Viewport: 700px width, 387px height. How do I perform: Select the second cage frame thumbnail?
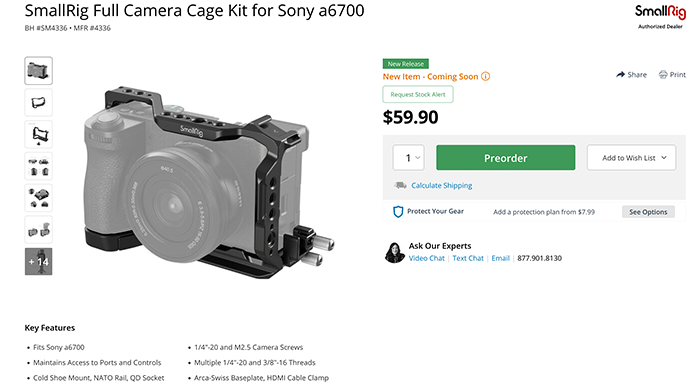pos(38,103)
